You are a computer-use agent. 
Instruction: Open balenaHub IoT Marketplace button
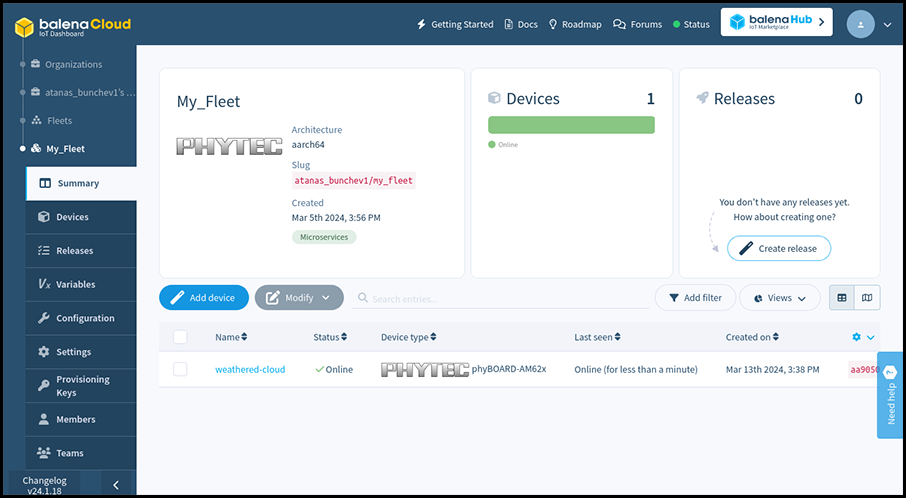click(777, 22)
